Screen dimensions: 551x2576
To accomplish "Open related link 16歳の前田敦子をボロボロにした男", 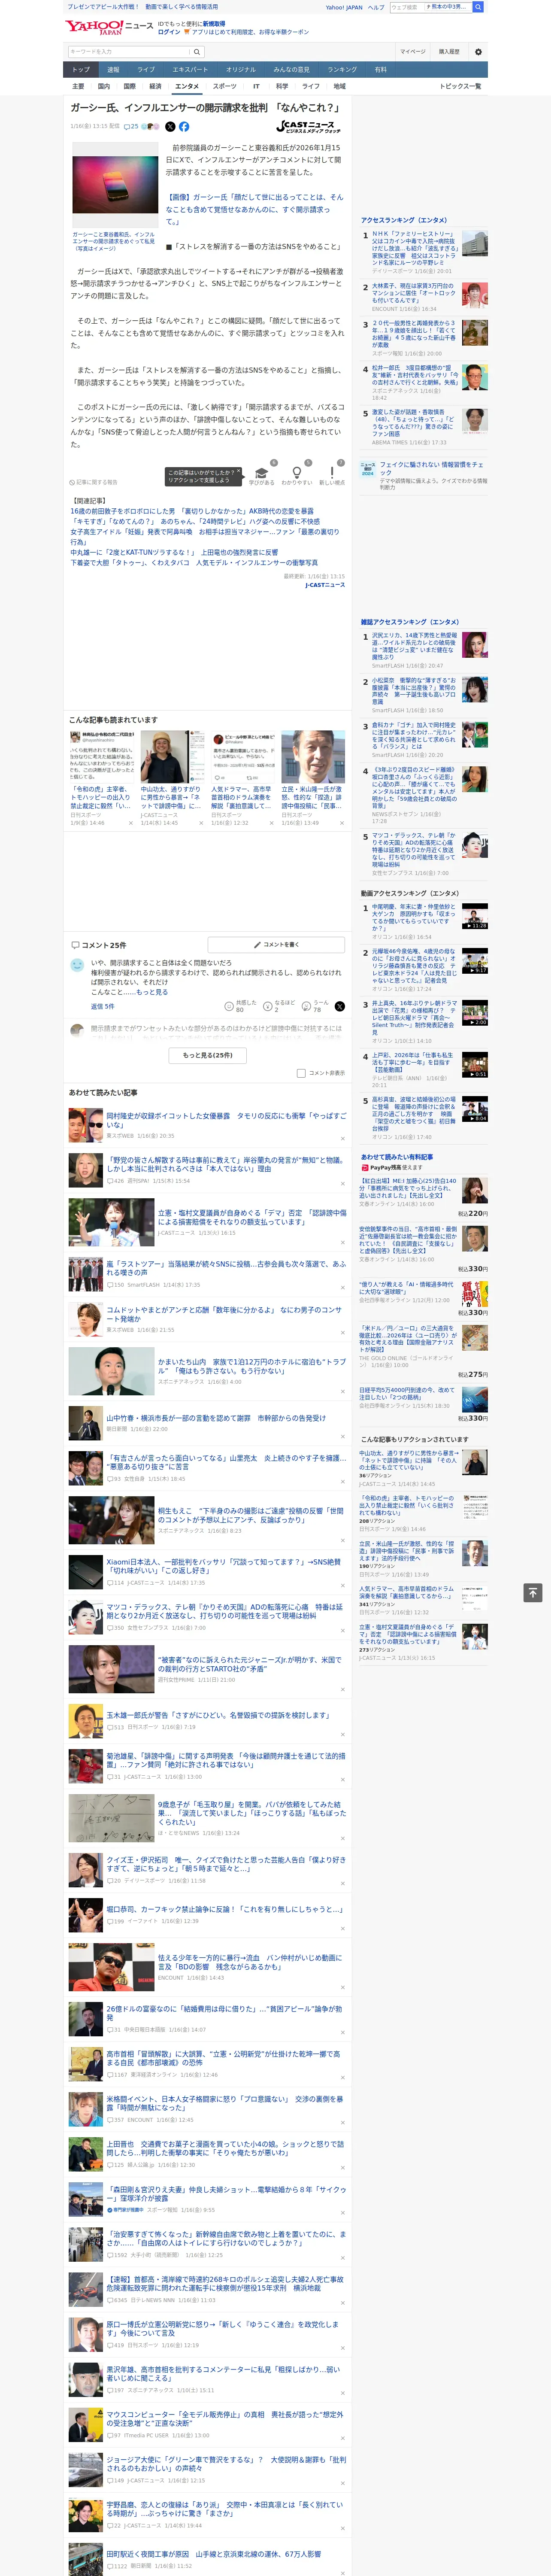I will pyautogui.click(x=192, y=511).
